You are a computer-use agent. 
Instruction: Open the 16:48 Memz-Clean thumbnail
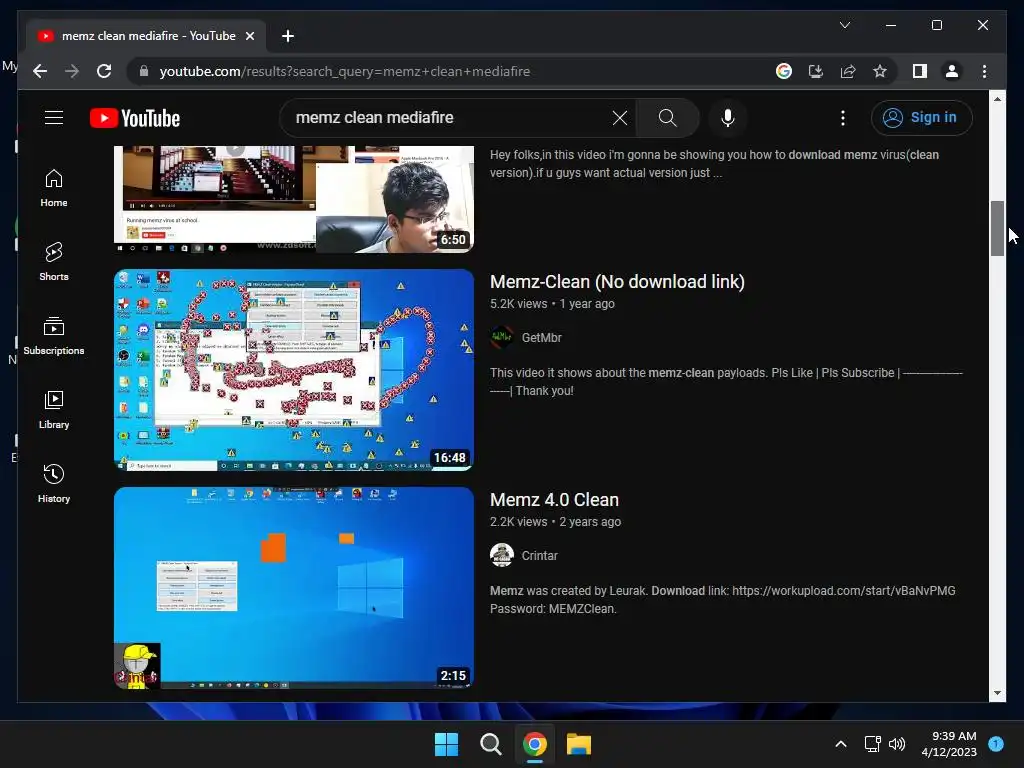pos(294,370)
